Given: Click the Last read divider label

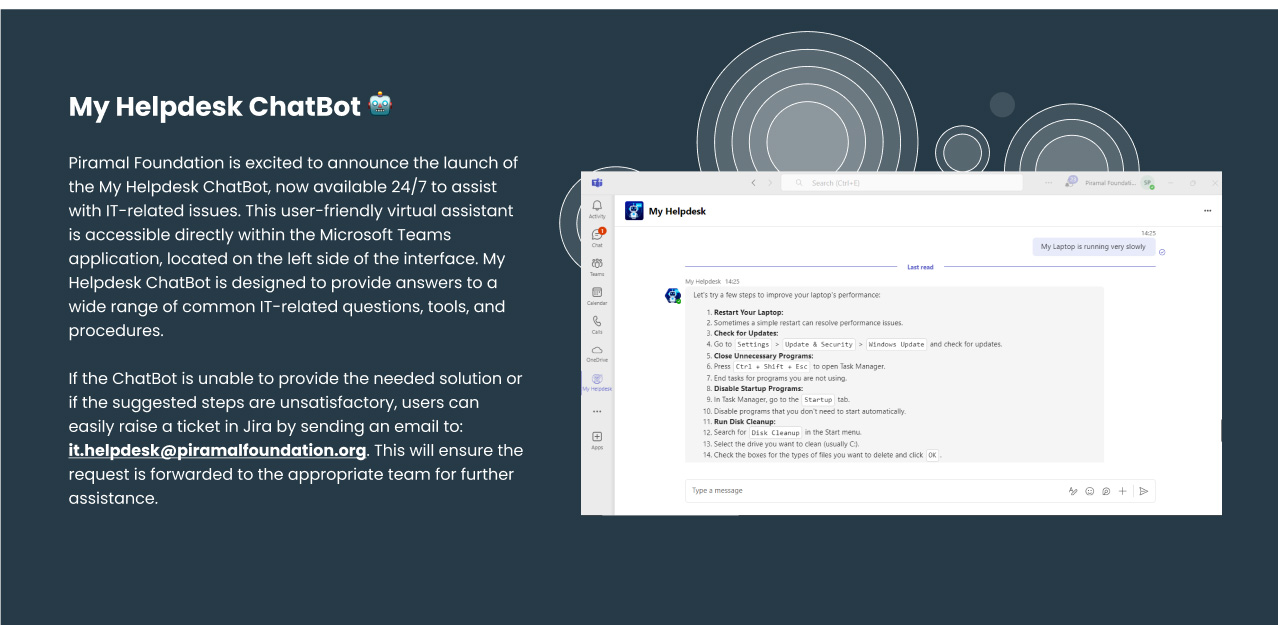Looking at the screenshot, I should point(920,267).
